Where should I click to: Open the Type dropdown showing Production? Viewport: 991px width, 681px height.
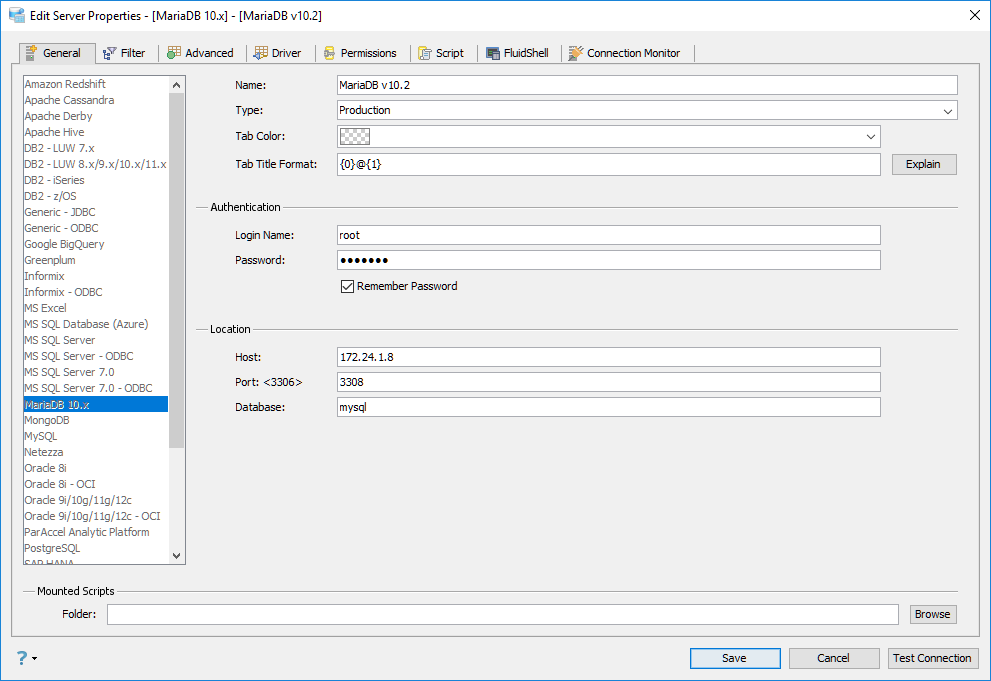647,110
